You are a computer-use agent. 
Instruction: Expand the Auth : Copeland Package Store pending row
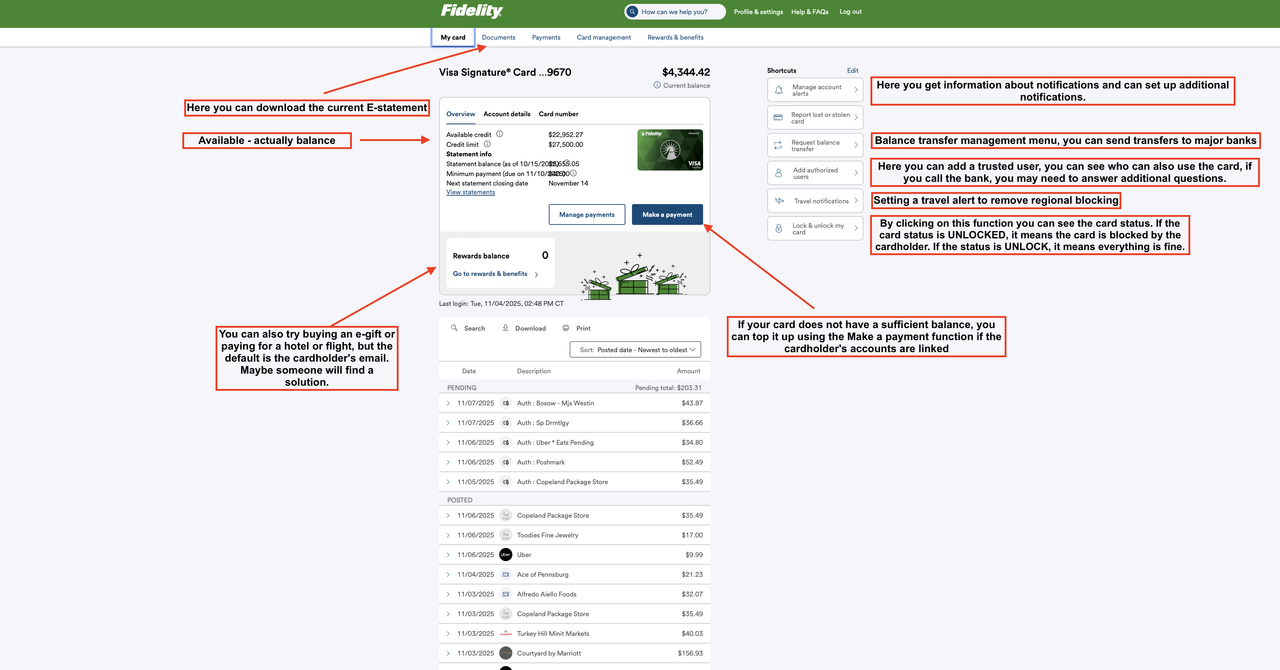tap(448, 482)
